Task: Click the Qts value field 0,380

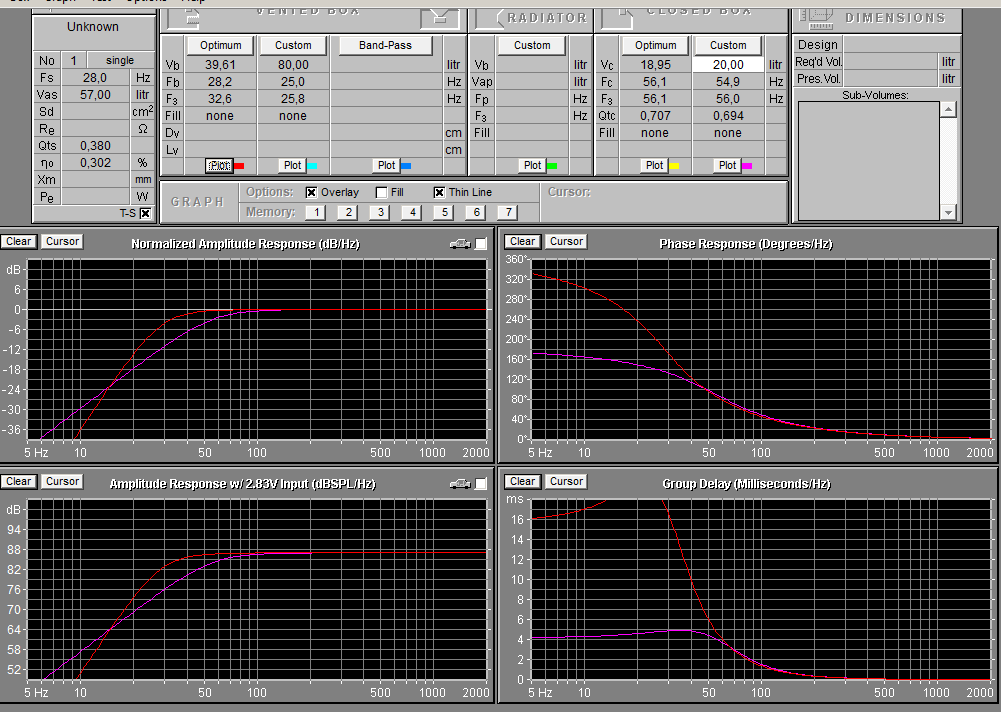Action: tap(94, 146)
